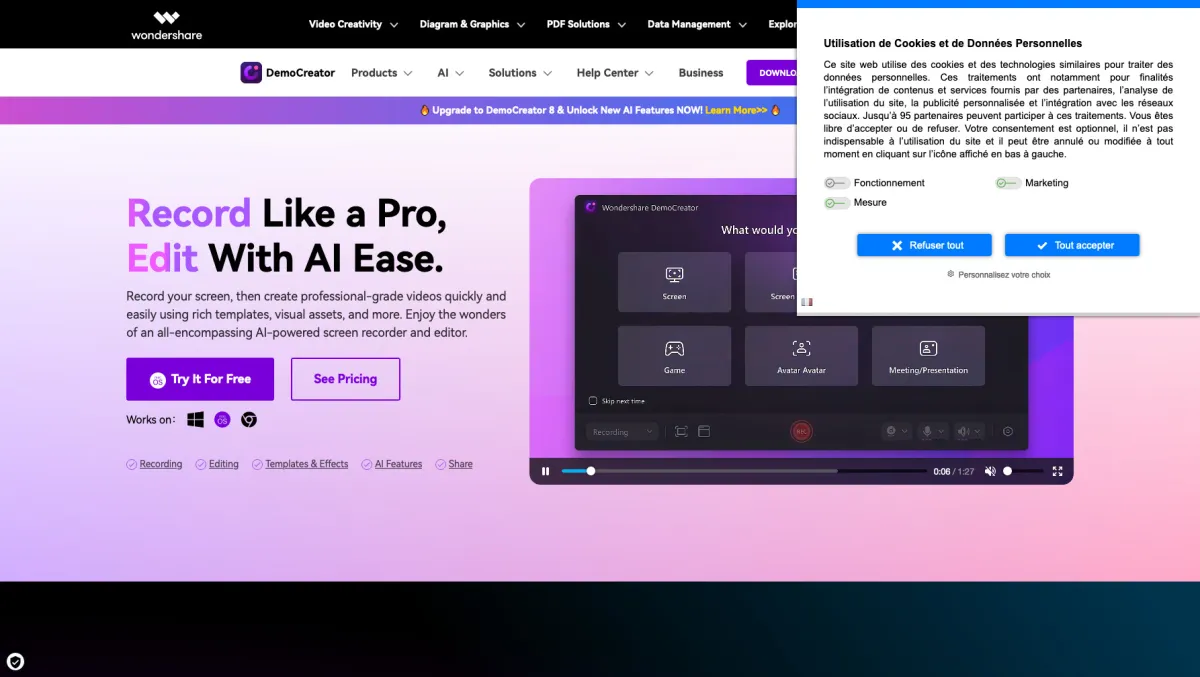
Task: Click the DemoCreator logo icon
Action: [x=251, y=72]
